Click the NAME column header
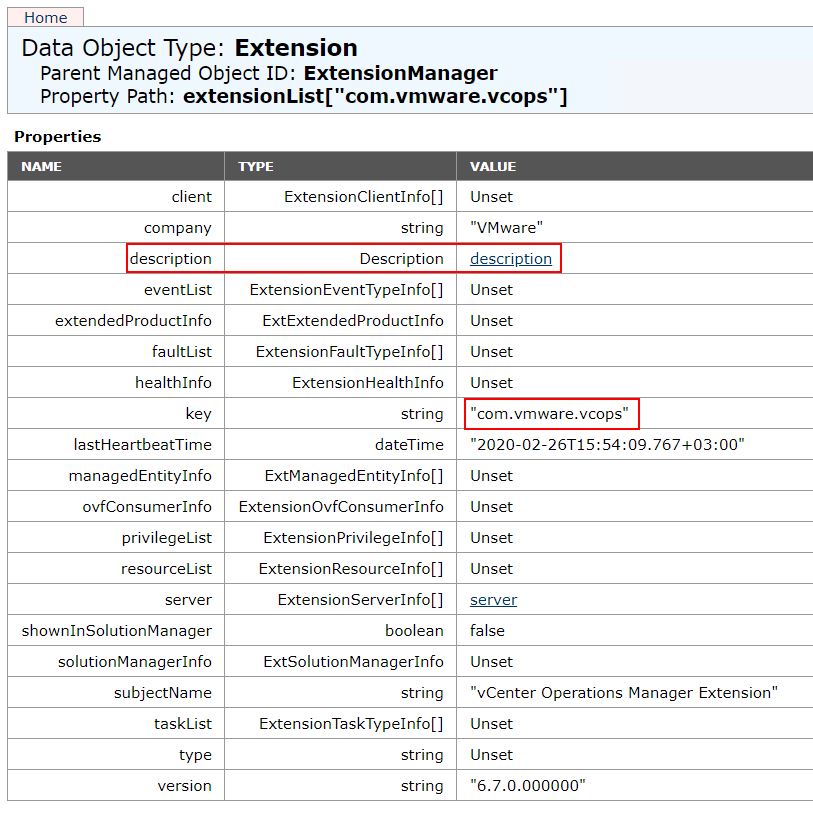The height and width of the screenshot is (814, 813). coord(42,166)
